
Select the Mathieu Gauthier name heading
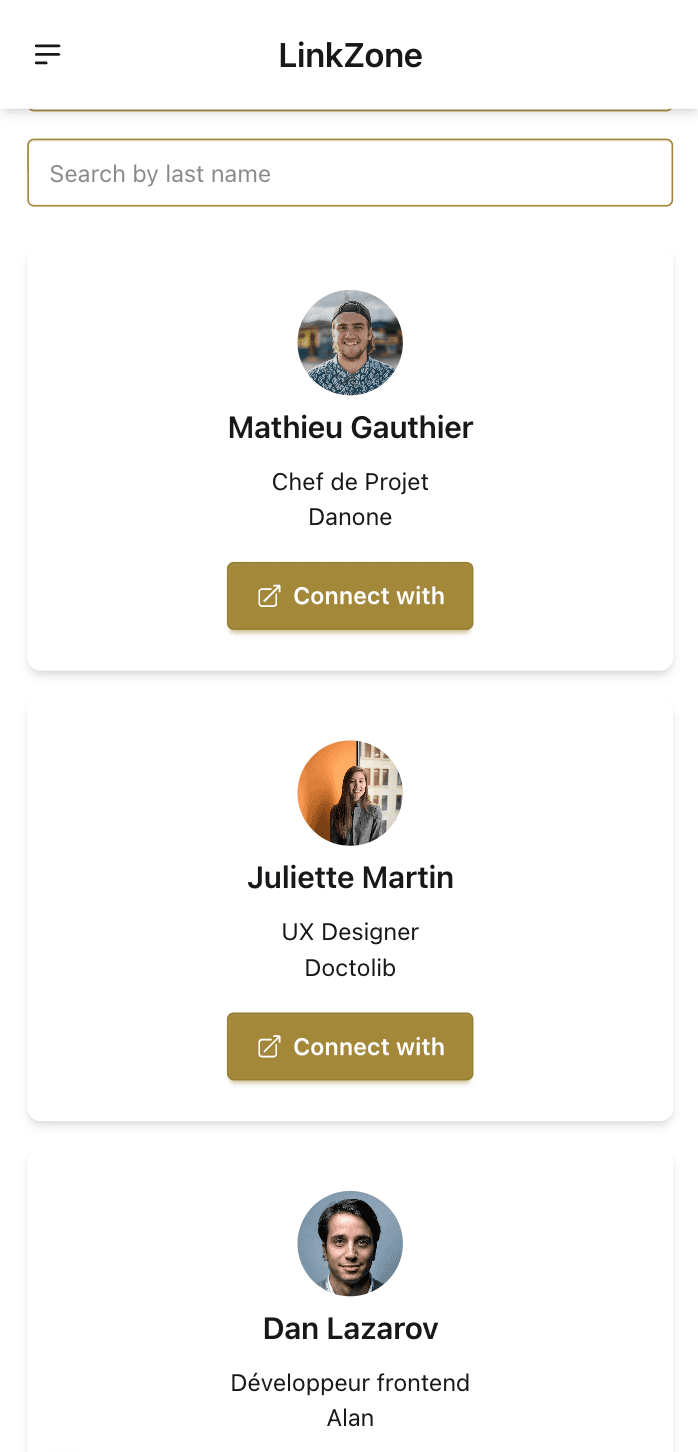click(x=350, y=428)
